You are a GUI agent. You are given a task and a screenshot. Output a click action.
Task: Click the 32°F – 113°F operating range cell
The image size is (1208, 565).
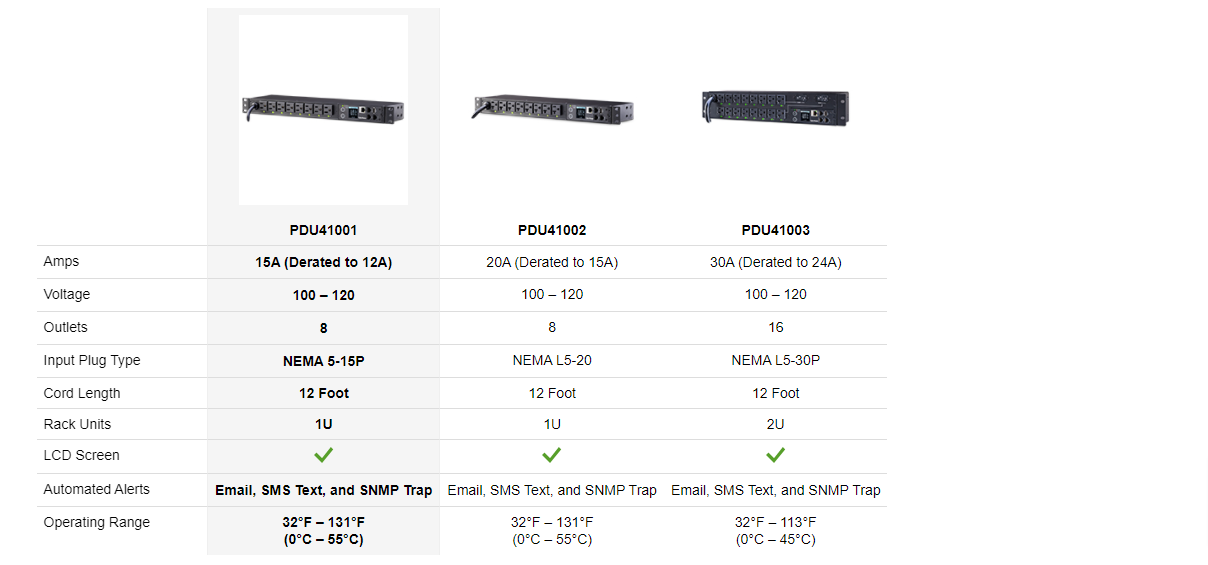pos(775,530)
